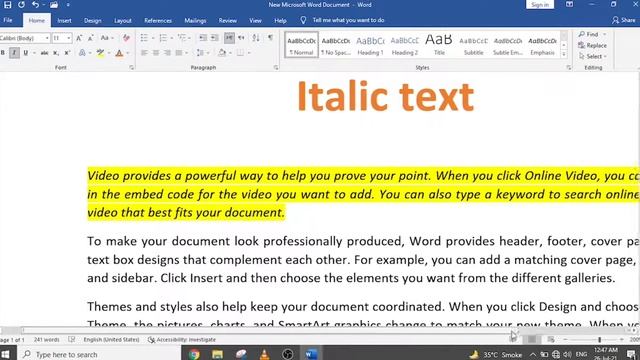Toggle Show/Hide paragraph marks
Image resolution: width=640 pixels, height=360 pixels.
[x=270, y=38]
